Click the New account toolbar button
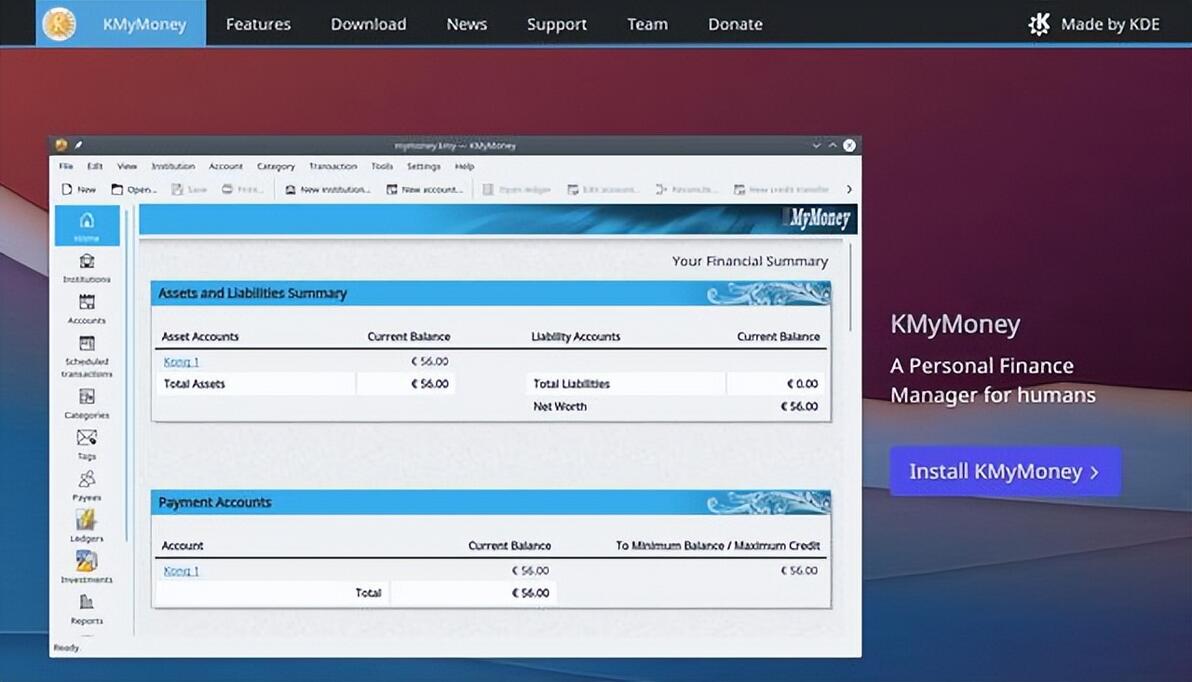 tap(424, 189)
